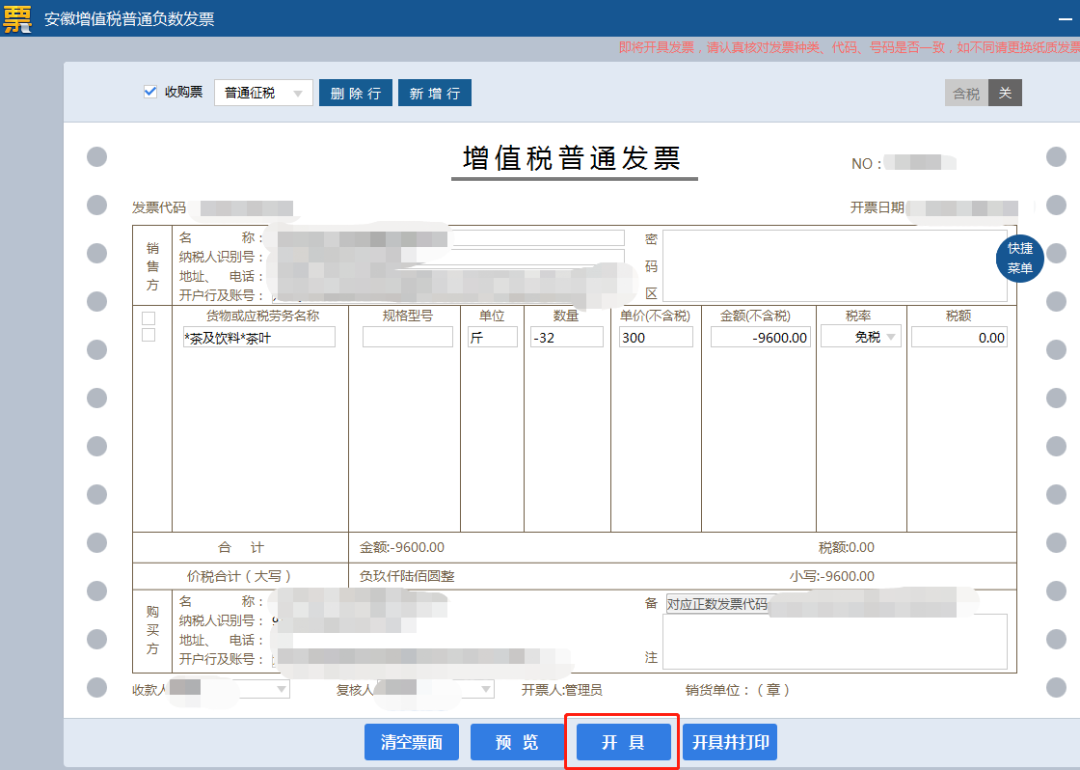
Task: Click the 新增行 button
Action: click(x=435, y=93)
